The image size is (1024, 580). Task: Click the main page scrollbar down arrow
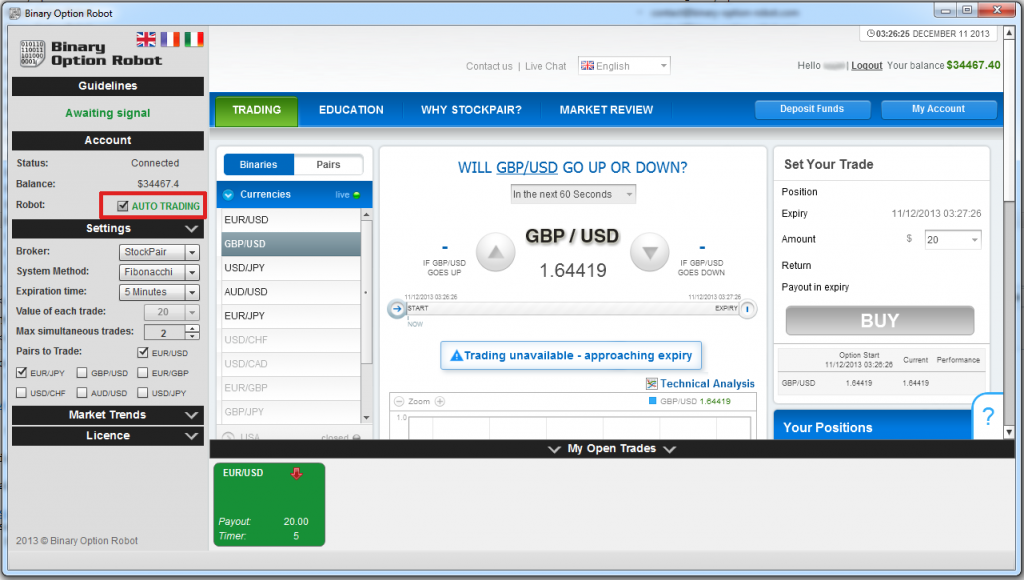click(x=1009, y=432)
